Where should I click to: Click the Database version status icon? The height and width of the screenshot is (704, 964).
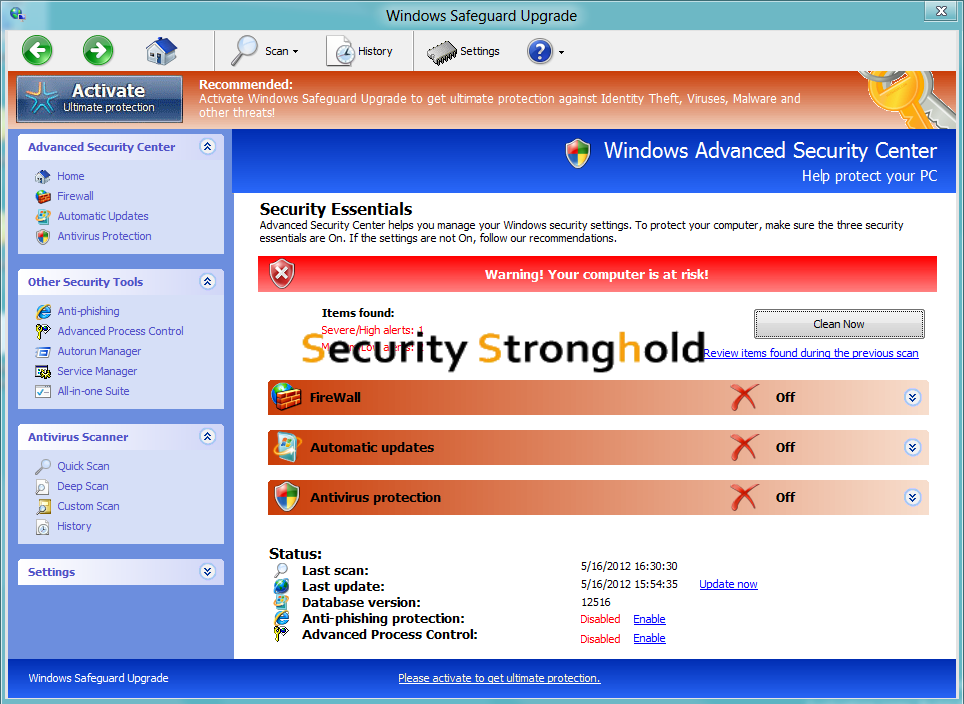pyautogui.click(x=281, y=602)
